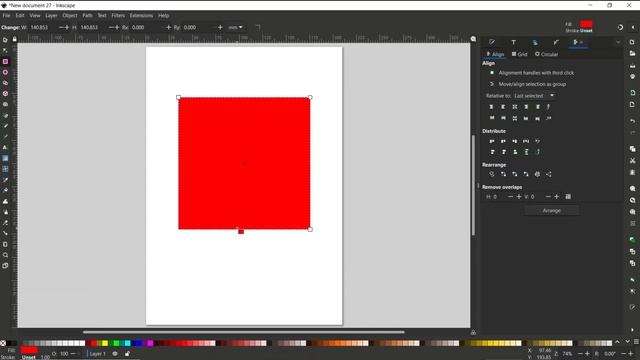Select the Spiral tool

click(x=5, y=104)
